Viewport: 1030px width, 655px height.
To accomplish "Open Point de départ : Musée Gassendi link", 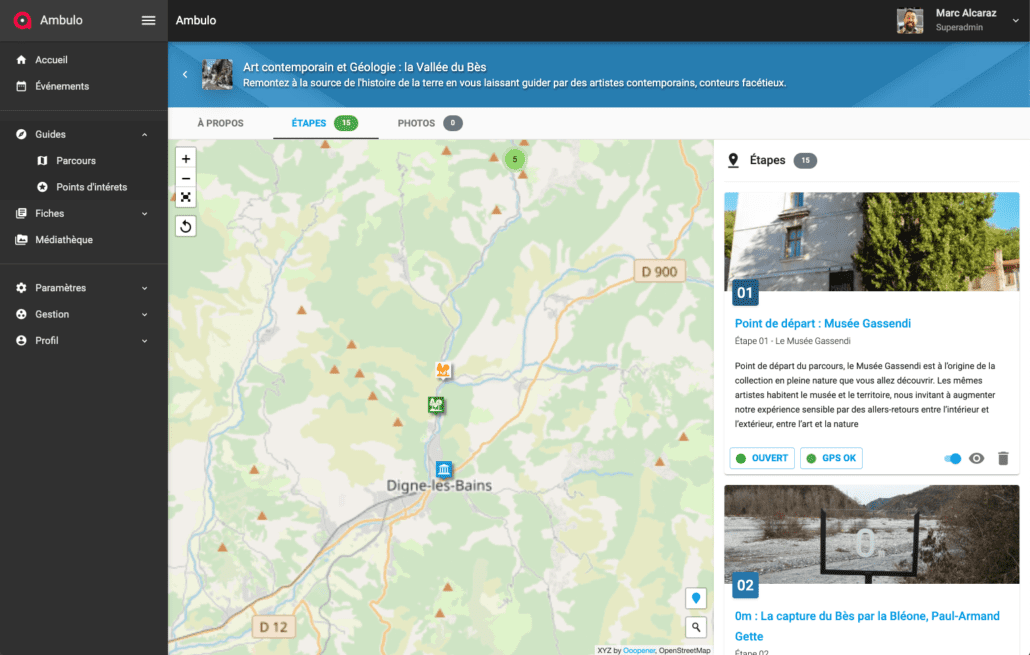I will click(823, 323).
